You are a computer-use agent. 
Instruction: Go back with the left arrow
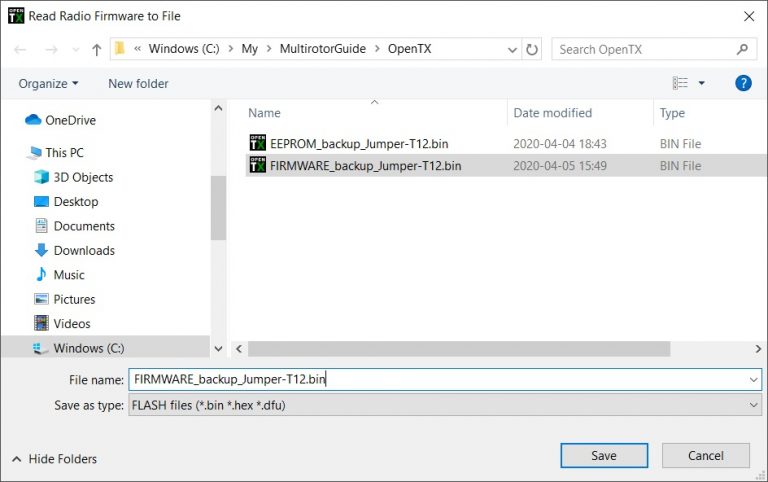(20, 49)
